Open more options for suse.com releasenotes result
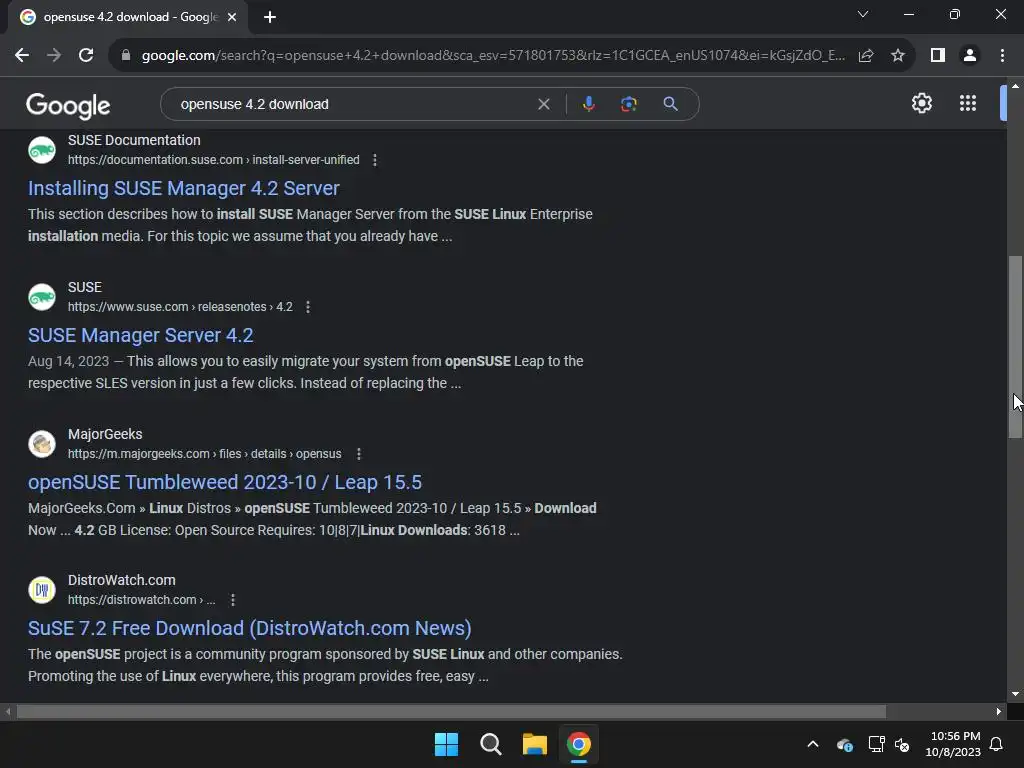This screenshot has height=768, width=1024. coord(308,307)
